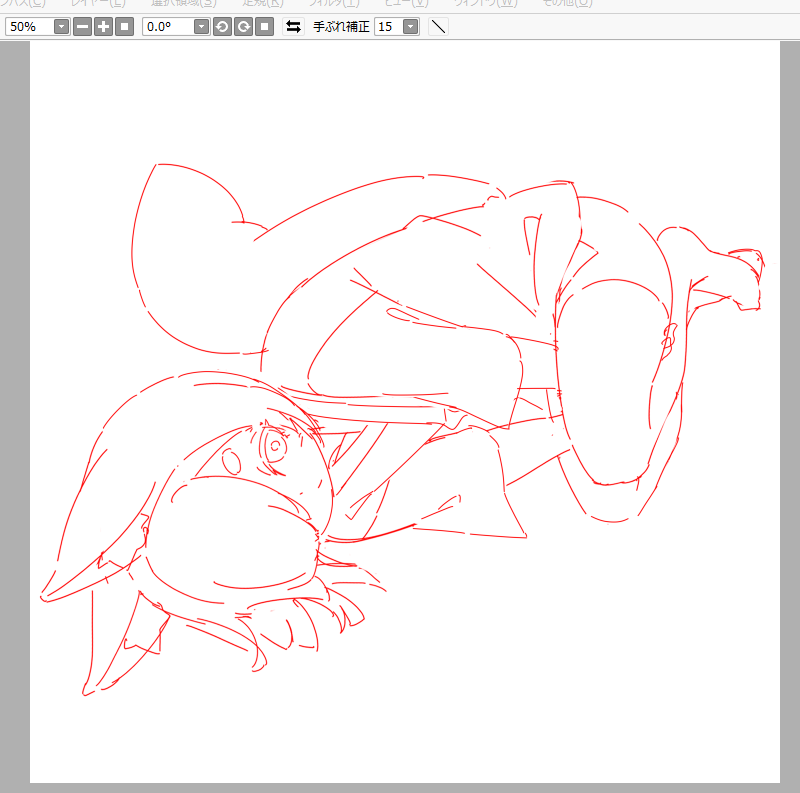This screenshot has width=800, height=793.
Task: Open the 0.0° rotation angle dropdown arrow
Action: click(202, 27)
